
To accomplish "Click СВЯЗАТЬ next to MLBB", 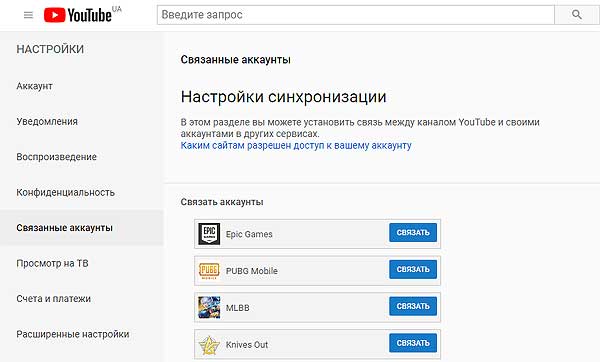I will [x=413, y=306].
